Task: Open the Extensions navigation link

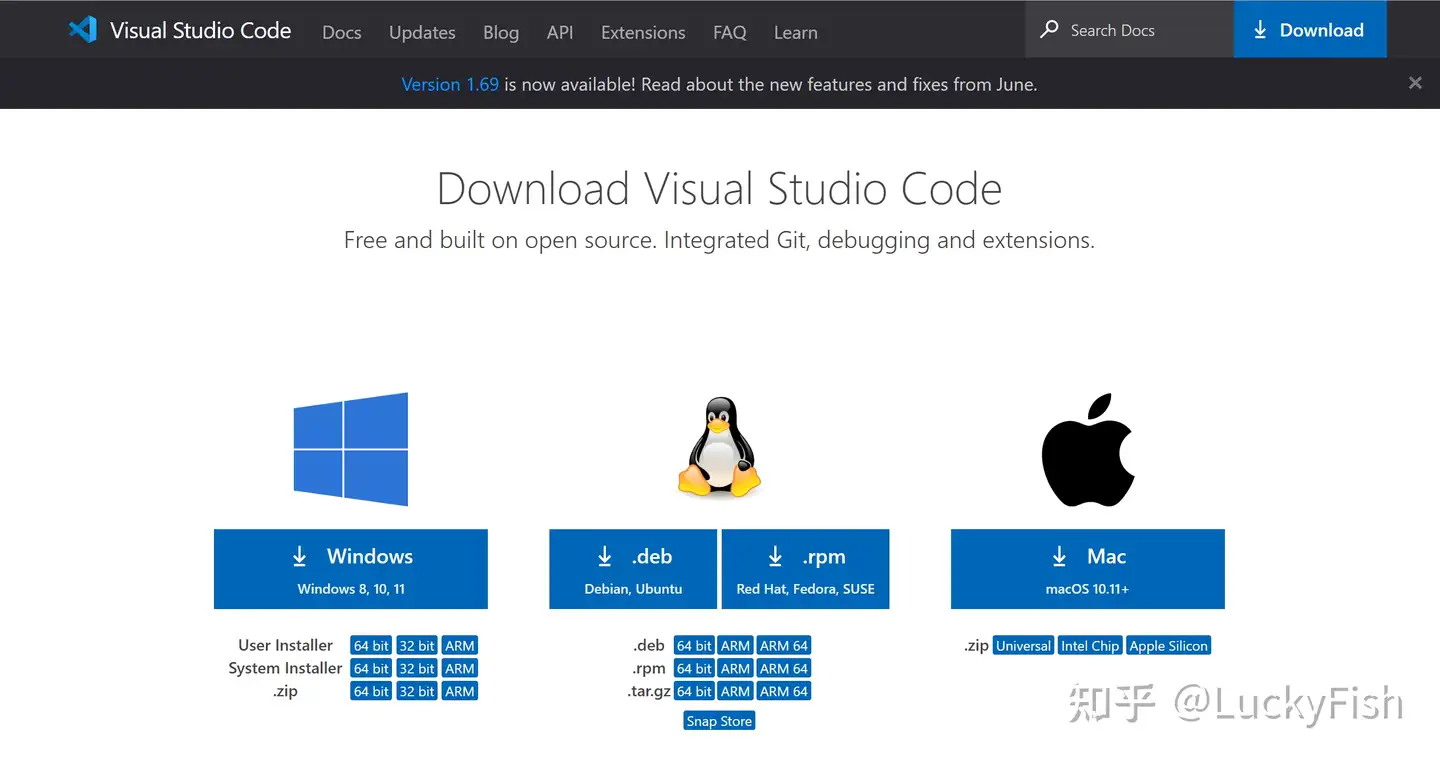Action: point(643,32)
